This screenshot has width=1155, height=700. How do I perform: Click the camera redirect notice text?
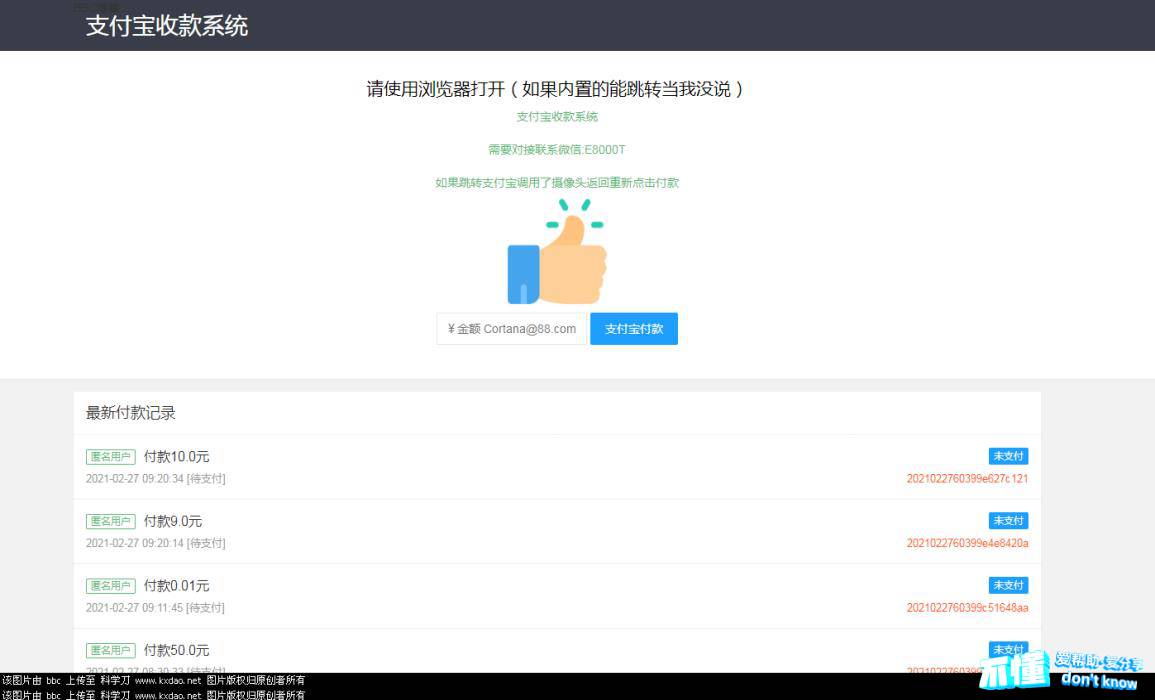point(557,183)
